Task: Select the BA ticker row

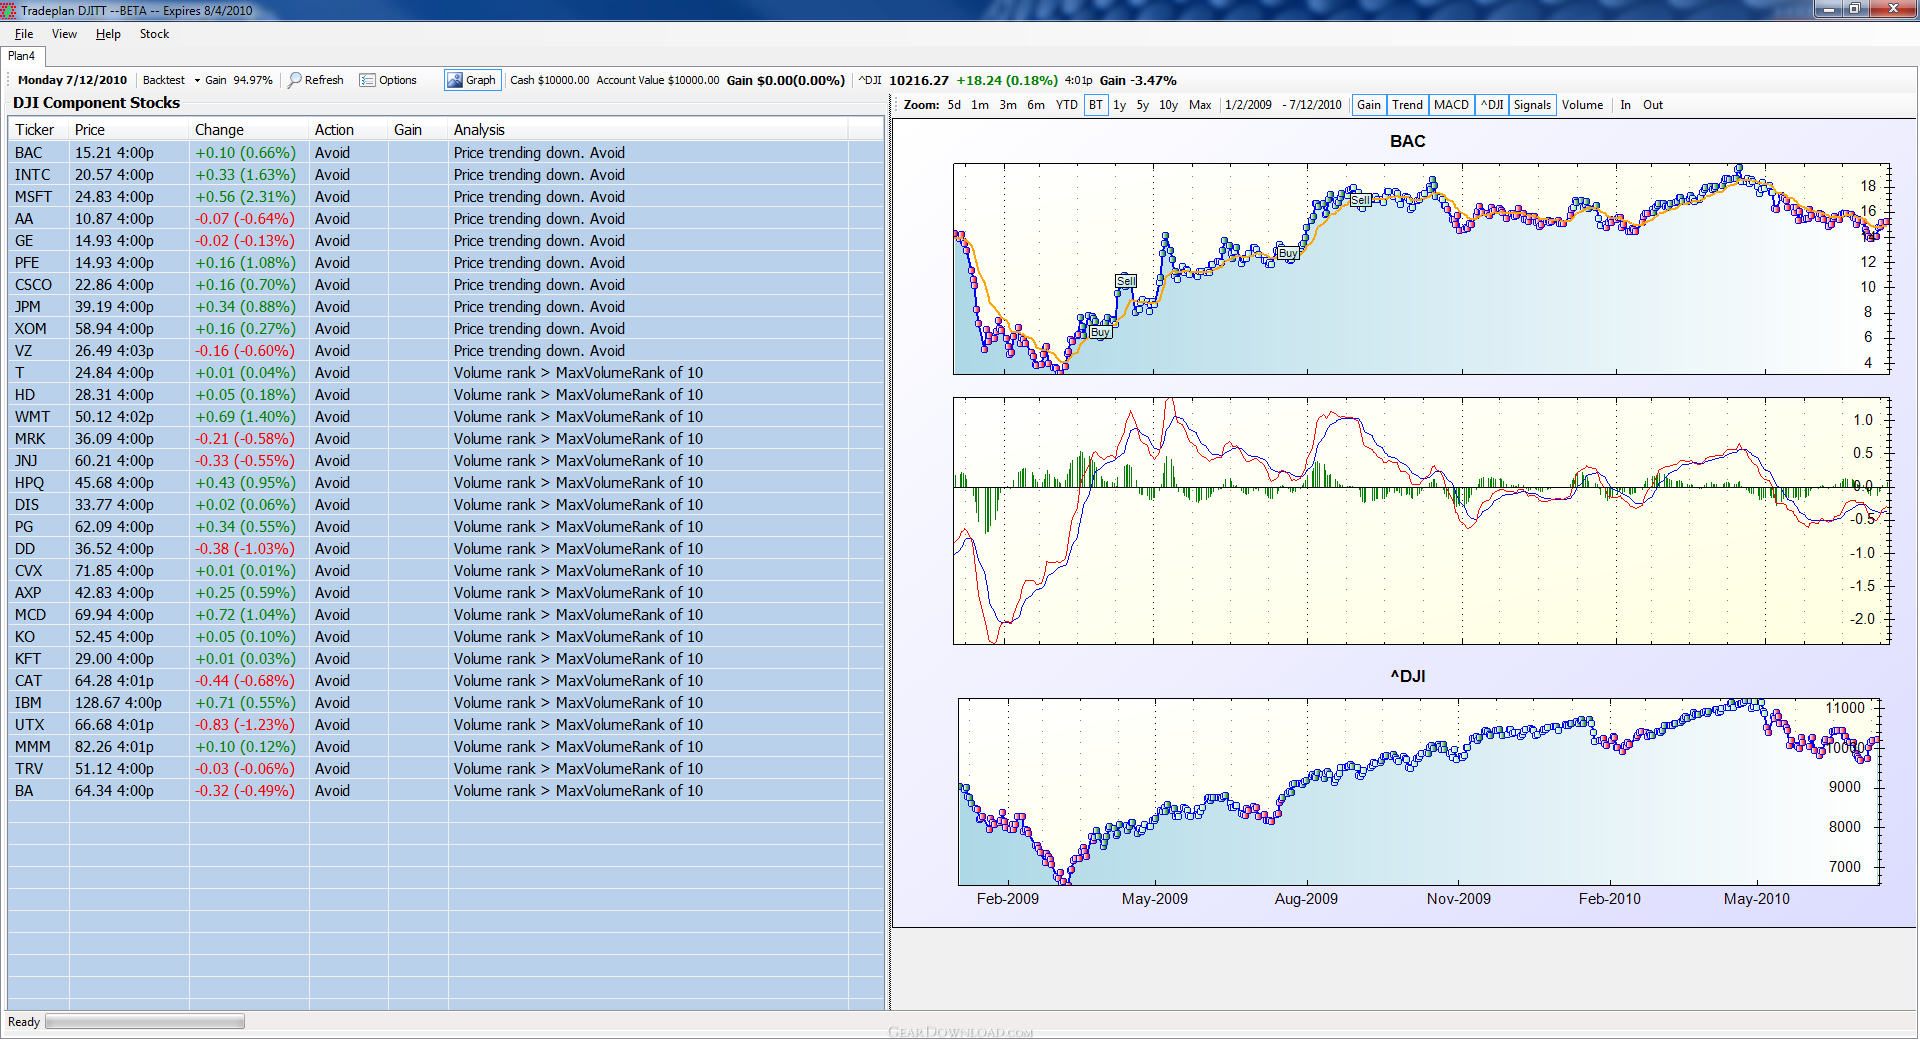Action: coord(446,791)
